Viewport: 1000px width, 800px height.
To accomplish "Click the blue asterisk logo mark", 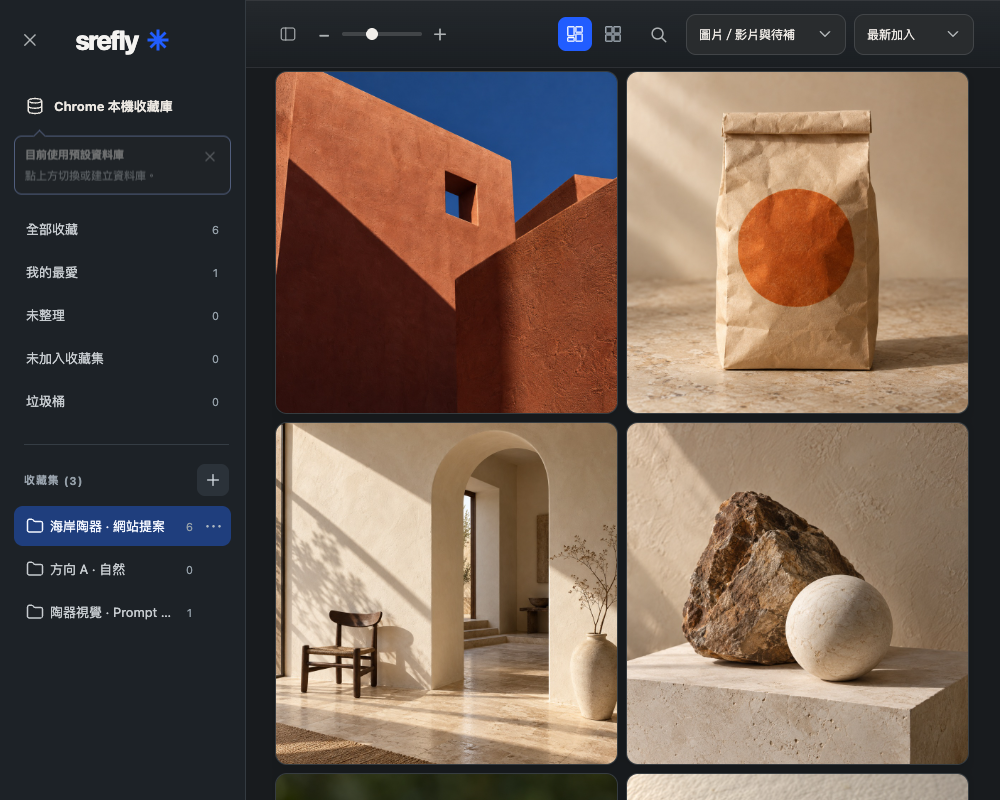I will [158, 40].
